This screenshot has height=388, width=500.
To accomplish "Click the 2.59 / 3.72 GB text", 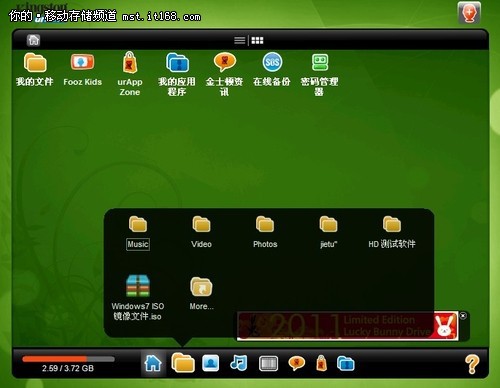I will 68,368.
